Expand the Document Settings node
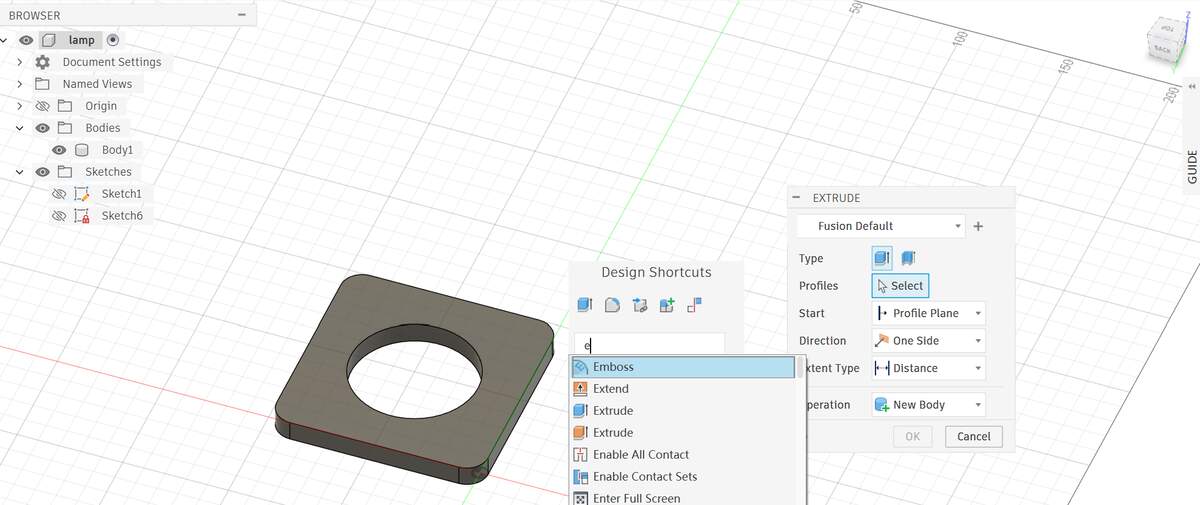The width and height of the screenshot is (1200, 505). click(x=19, y=62)
